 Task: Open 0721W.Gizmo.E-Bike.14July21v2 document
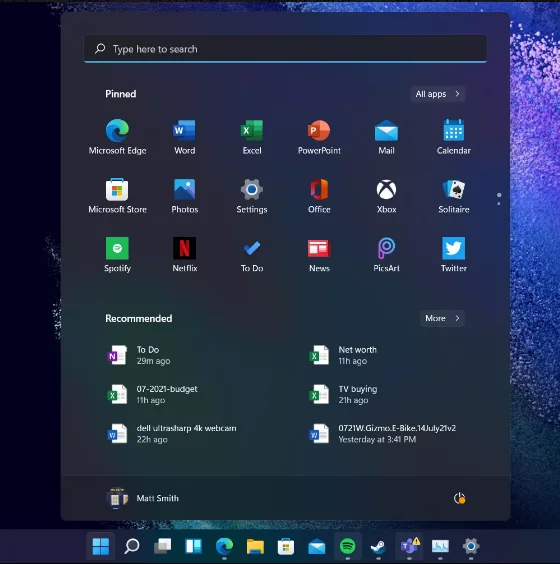click(382, 434)
